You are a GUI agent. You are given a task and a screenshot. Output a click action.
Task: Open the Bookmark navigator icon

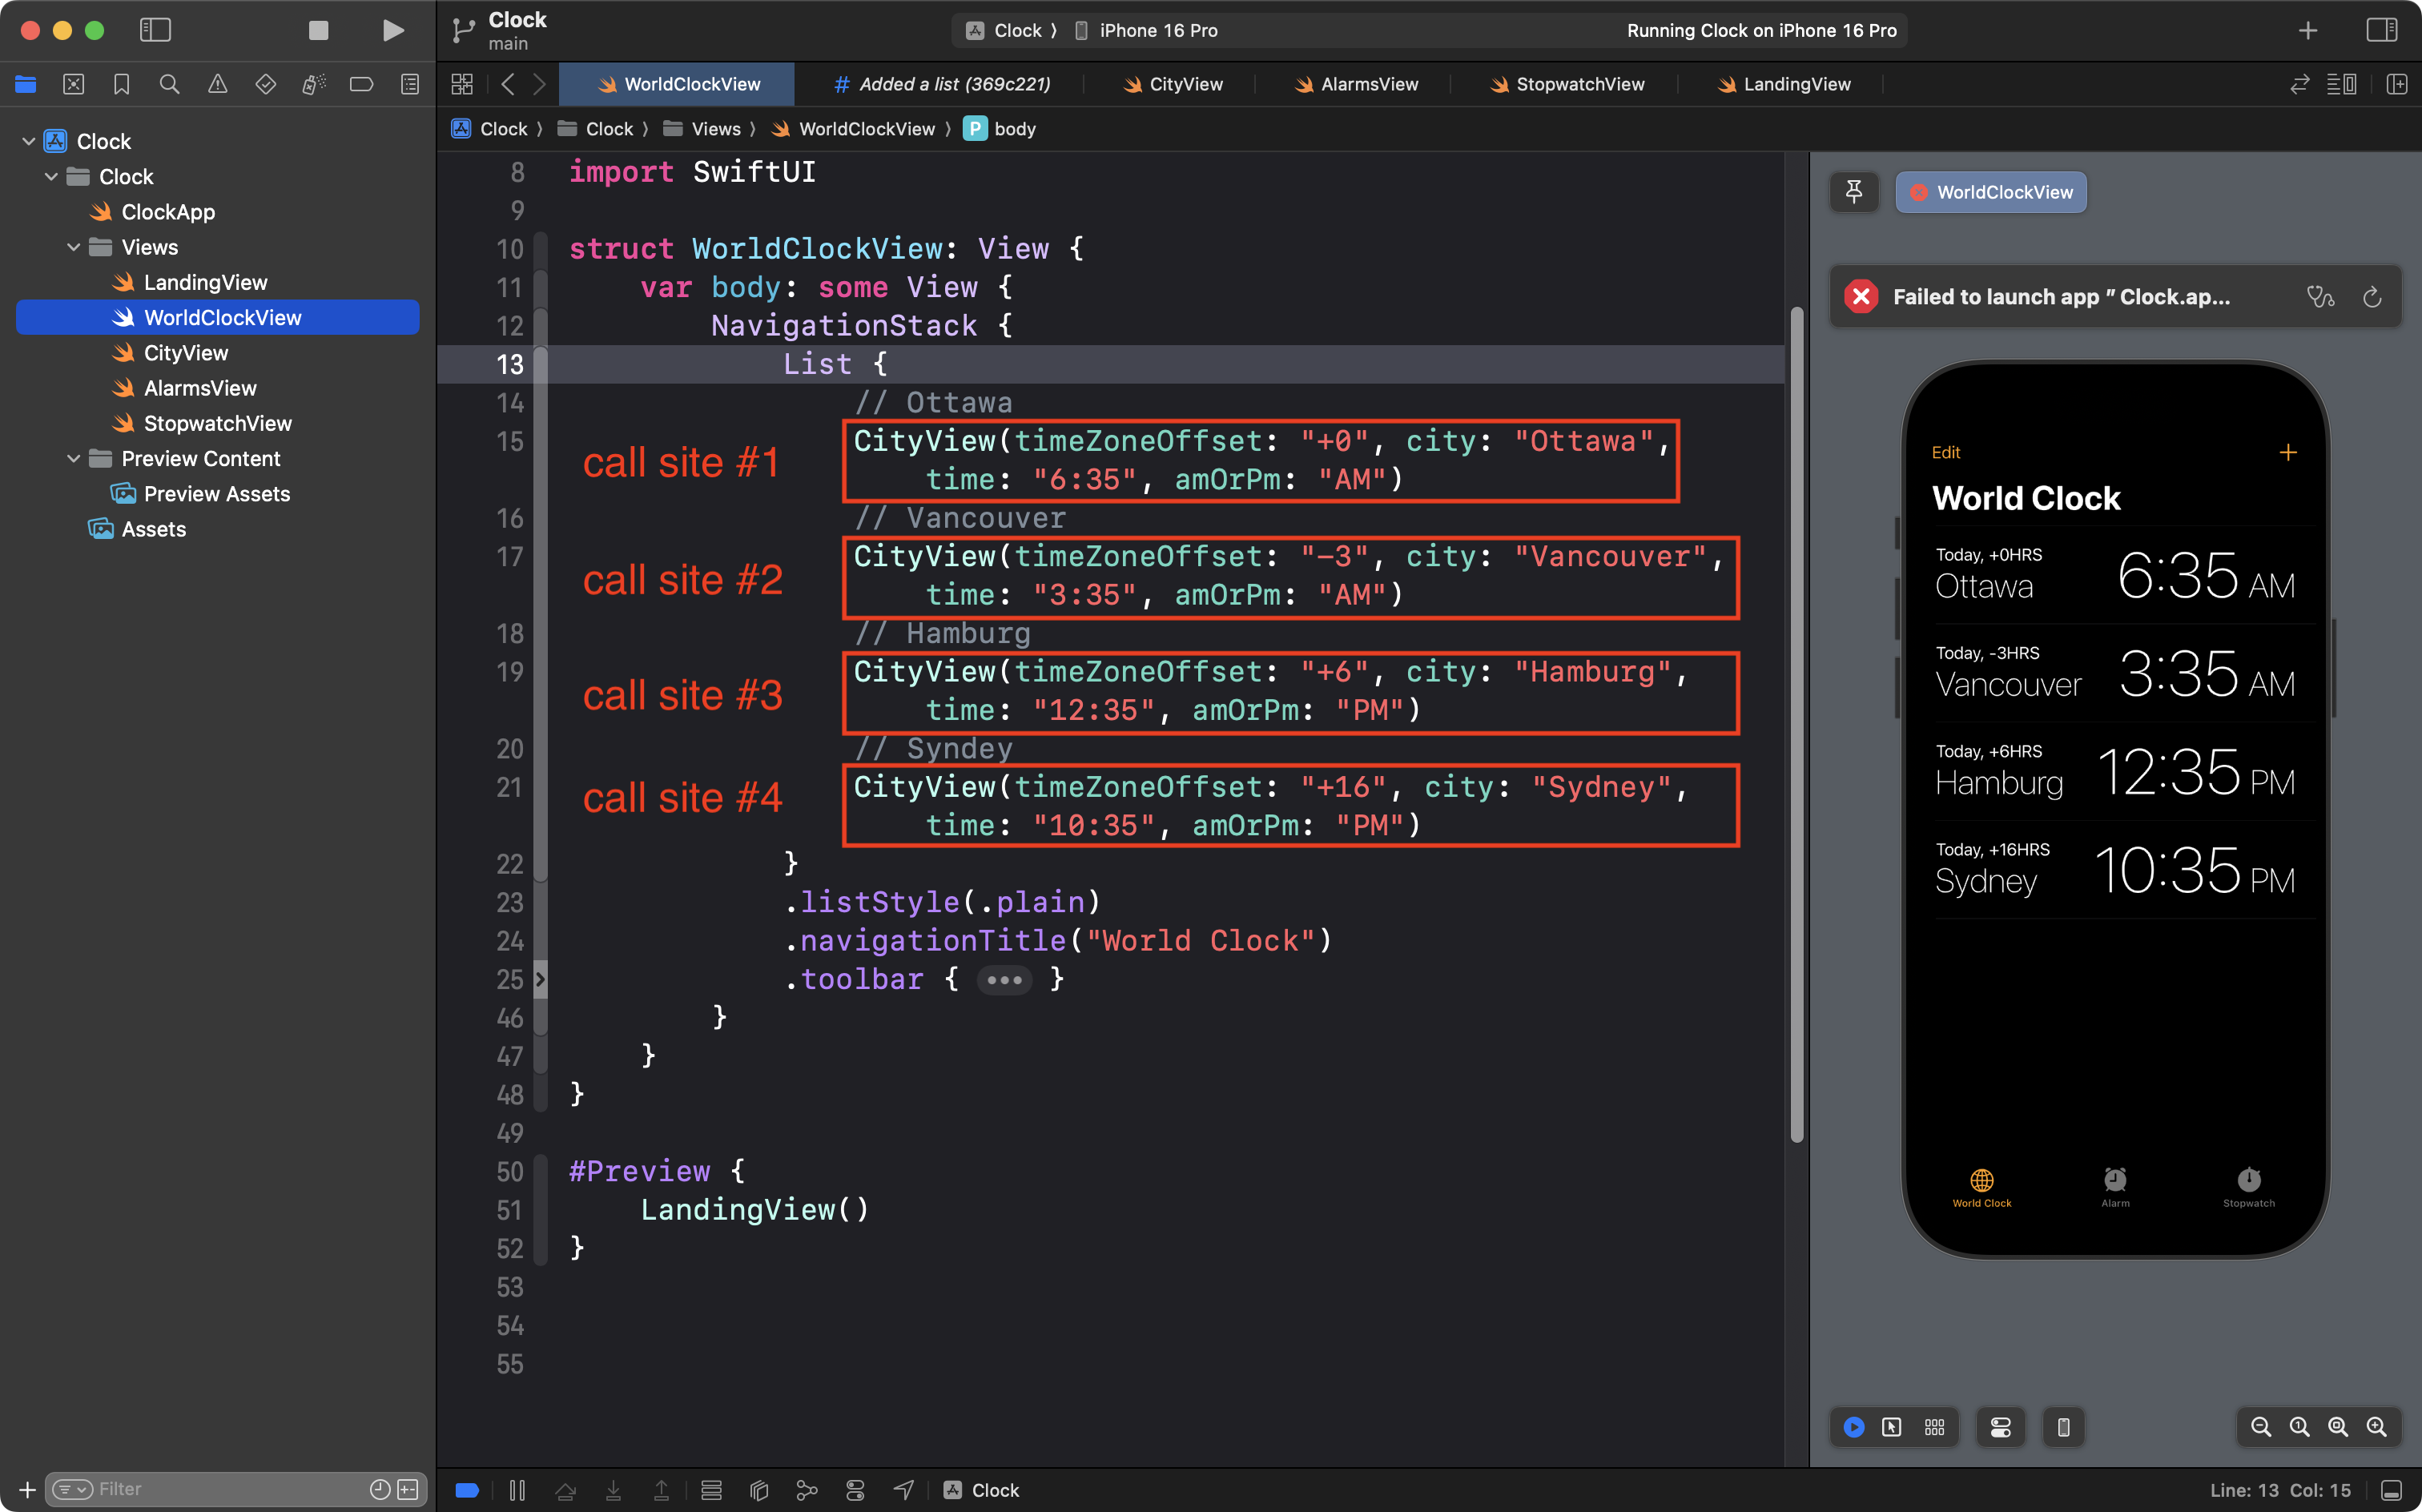(121, 84)
